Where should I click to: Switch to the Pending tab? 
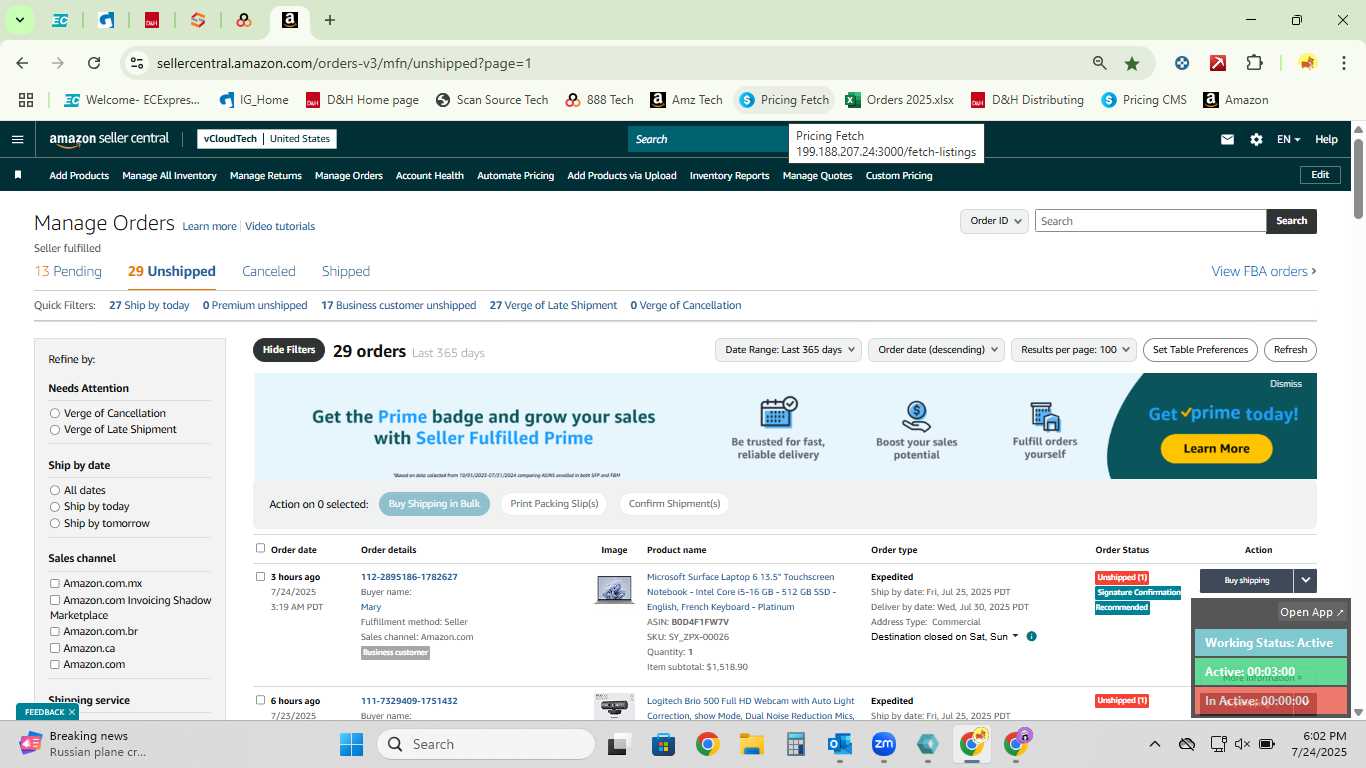coord(68,271)
